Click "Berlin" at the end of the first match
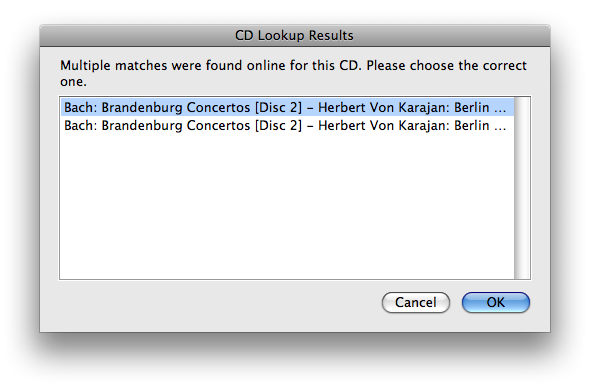 pyautogui.click(x=471, y=108)
